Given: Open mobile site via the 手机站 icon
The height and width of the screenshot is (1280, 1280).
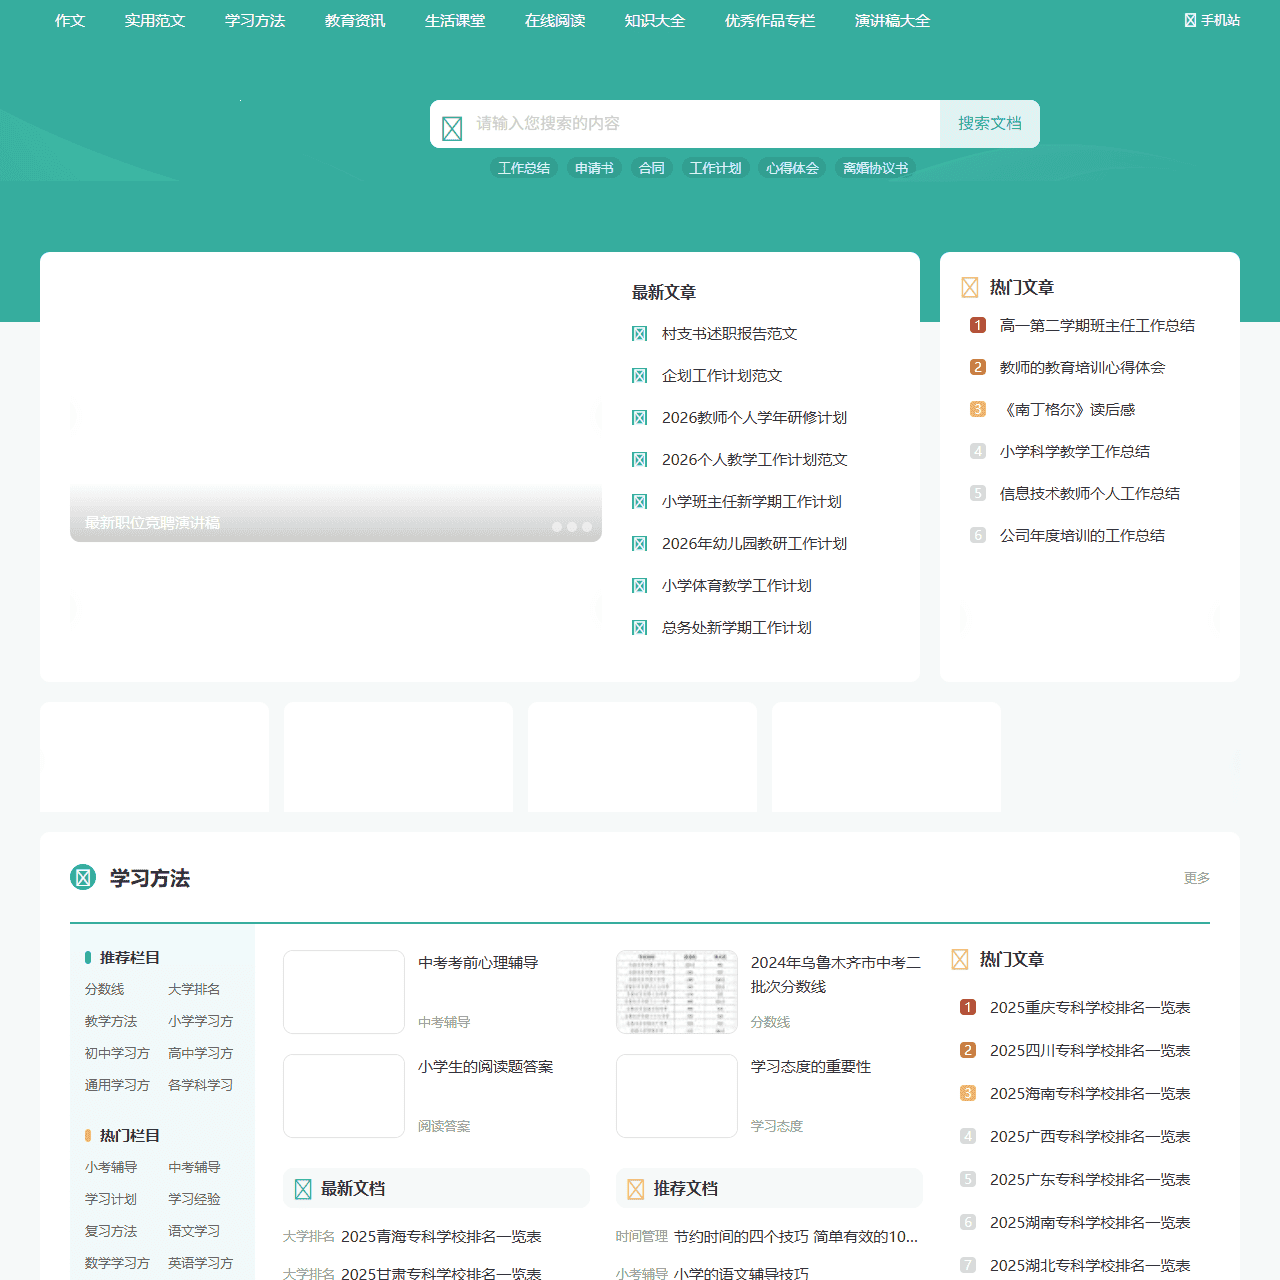Looking at the screenshot, I should (1189, 19).
